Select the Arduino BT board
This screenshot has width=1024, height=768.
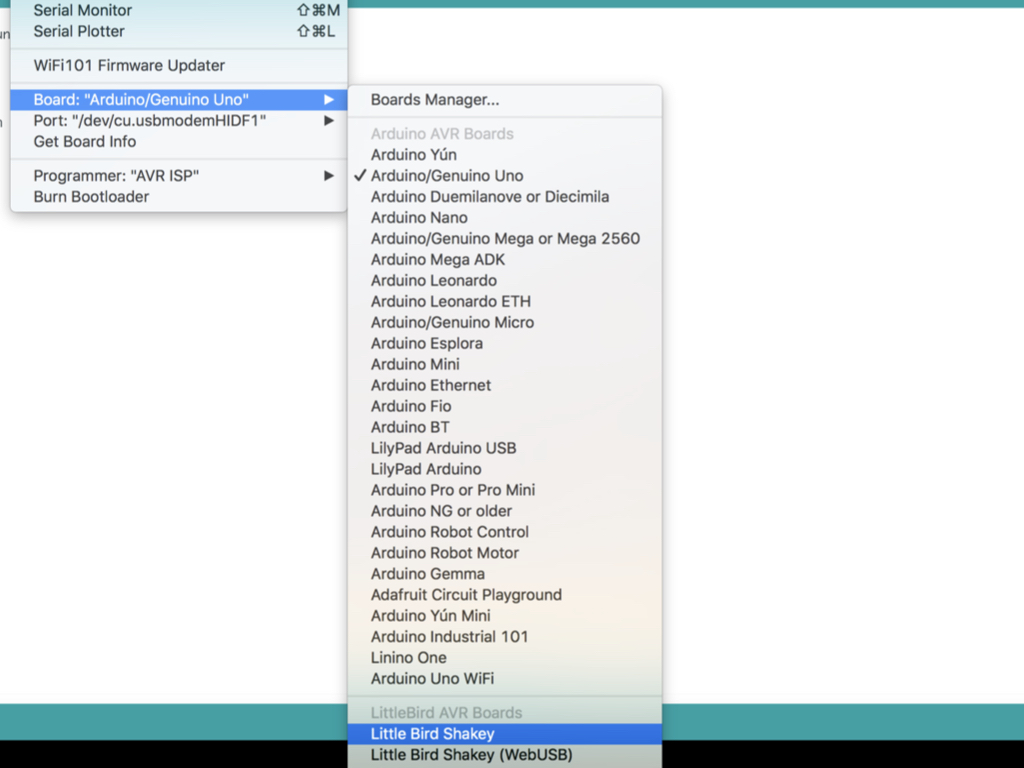coord(505,426)
